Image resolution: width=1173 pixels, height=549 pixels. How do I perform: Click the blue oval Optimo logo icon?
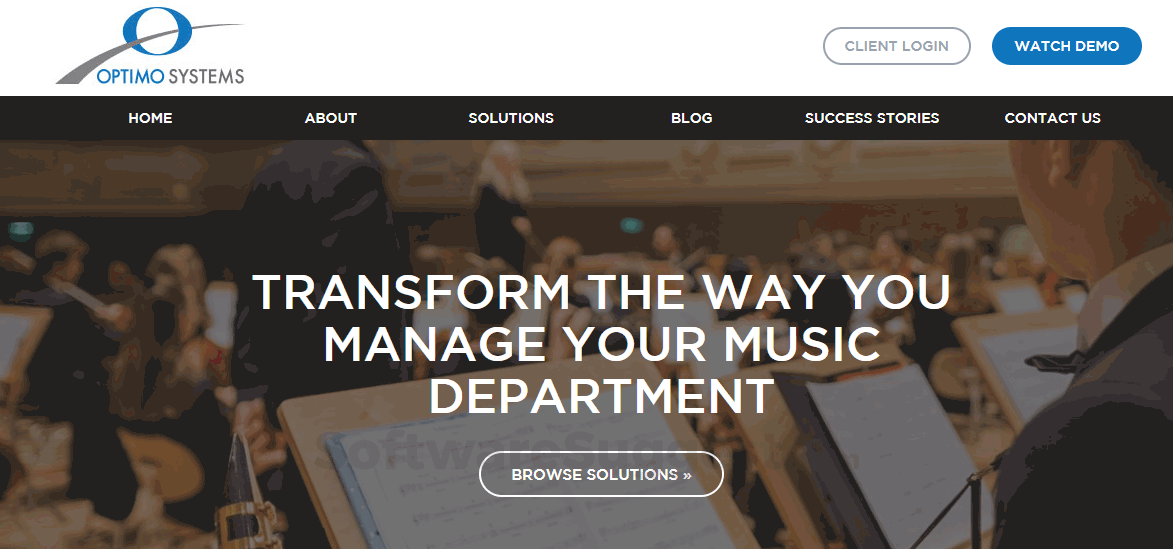point(156,31)
